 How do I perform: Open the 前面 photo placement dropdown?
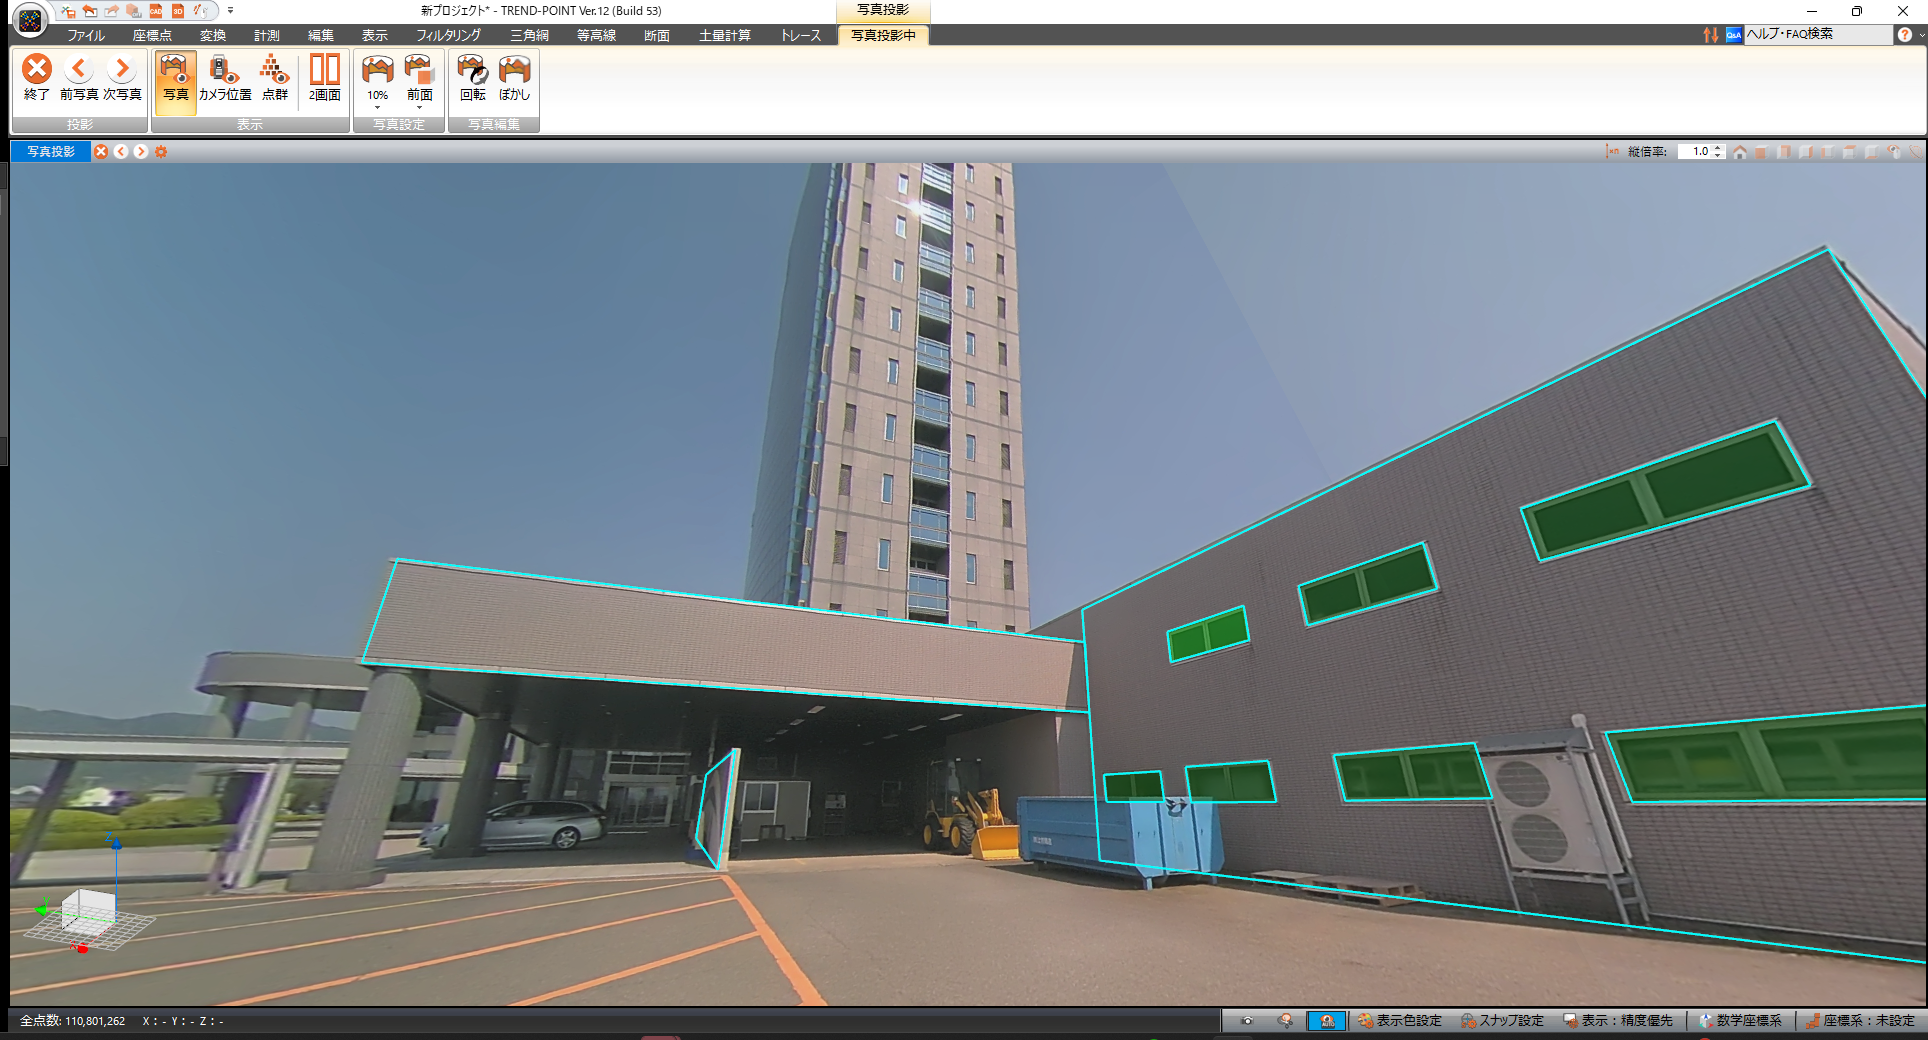[419, 107]
